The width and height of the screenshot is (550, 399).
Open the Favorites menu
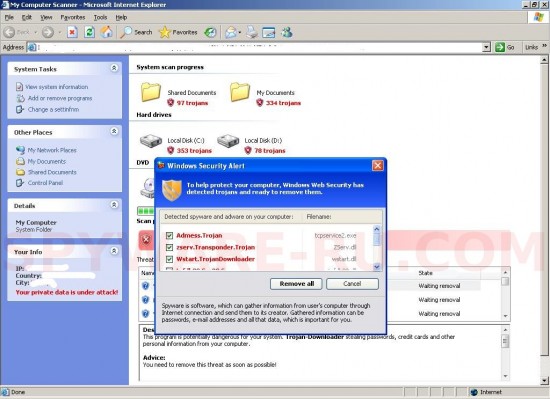73,17
